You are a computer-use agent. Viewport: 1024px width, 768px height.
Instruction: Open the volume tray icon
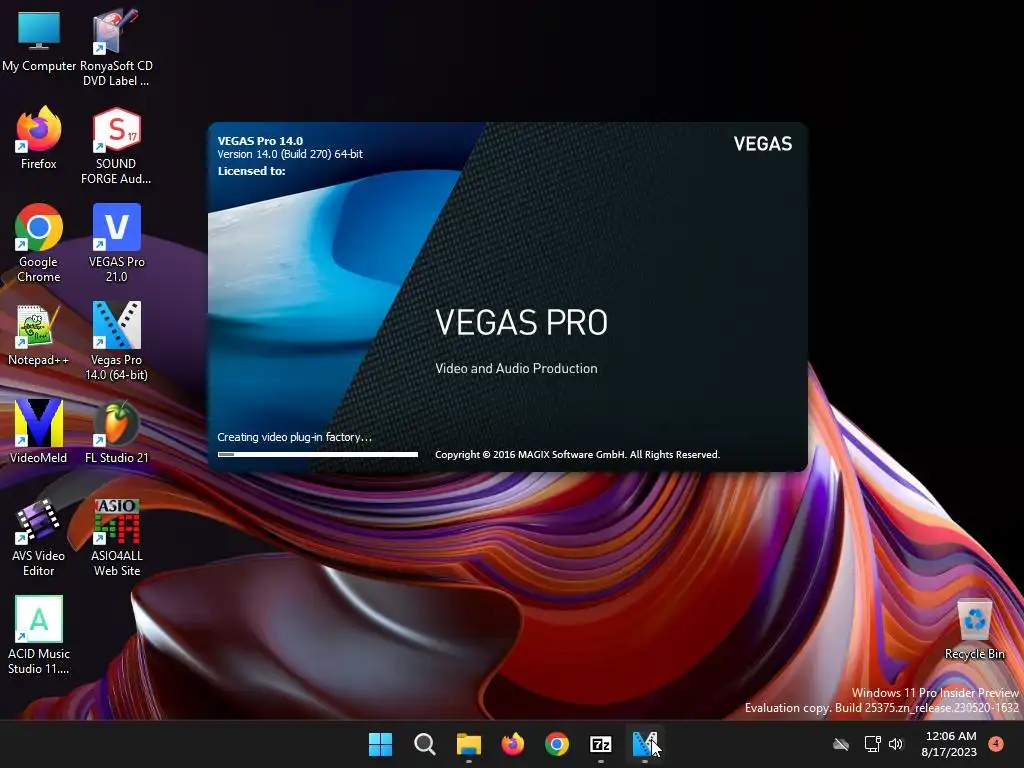coord(896,744)
